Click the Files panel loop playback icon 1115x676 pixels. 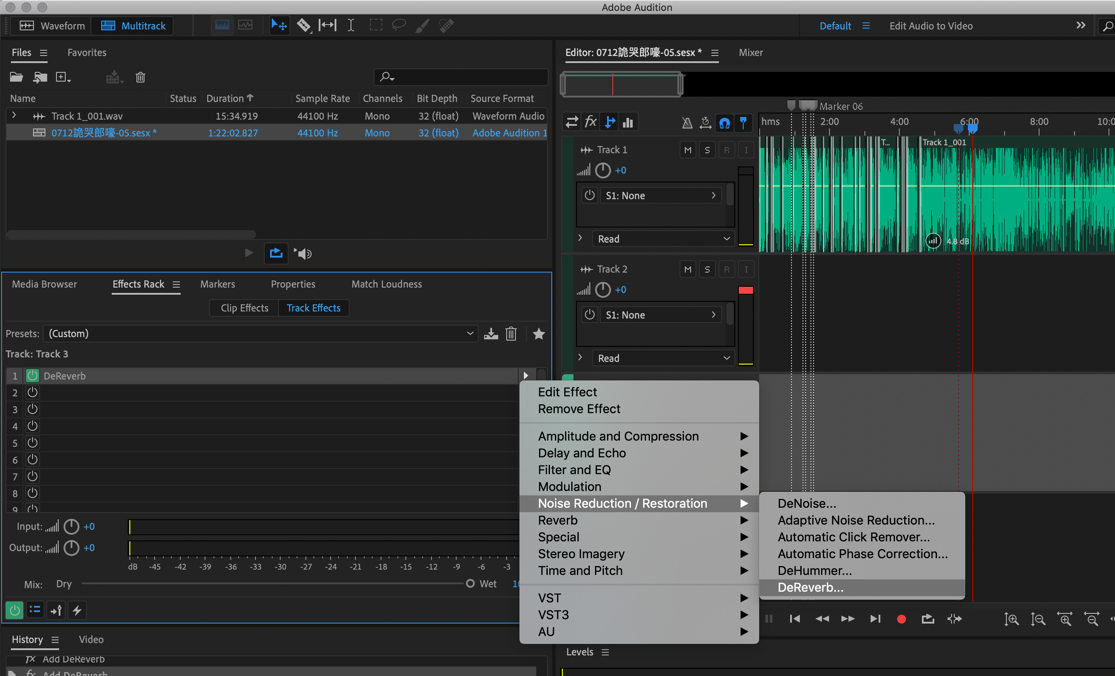click(276, 253)
